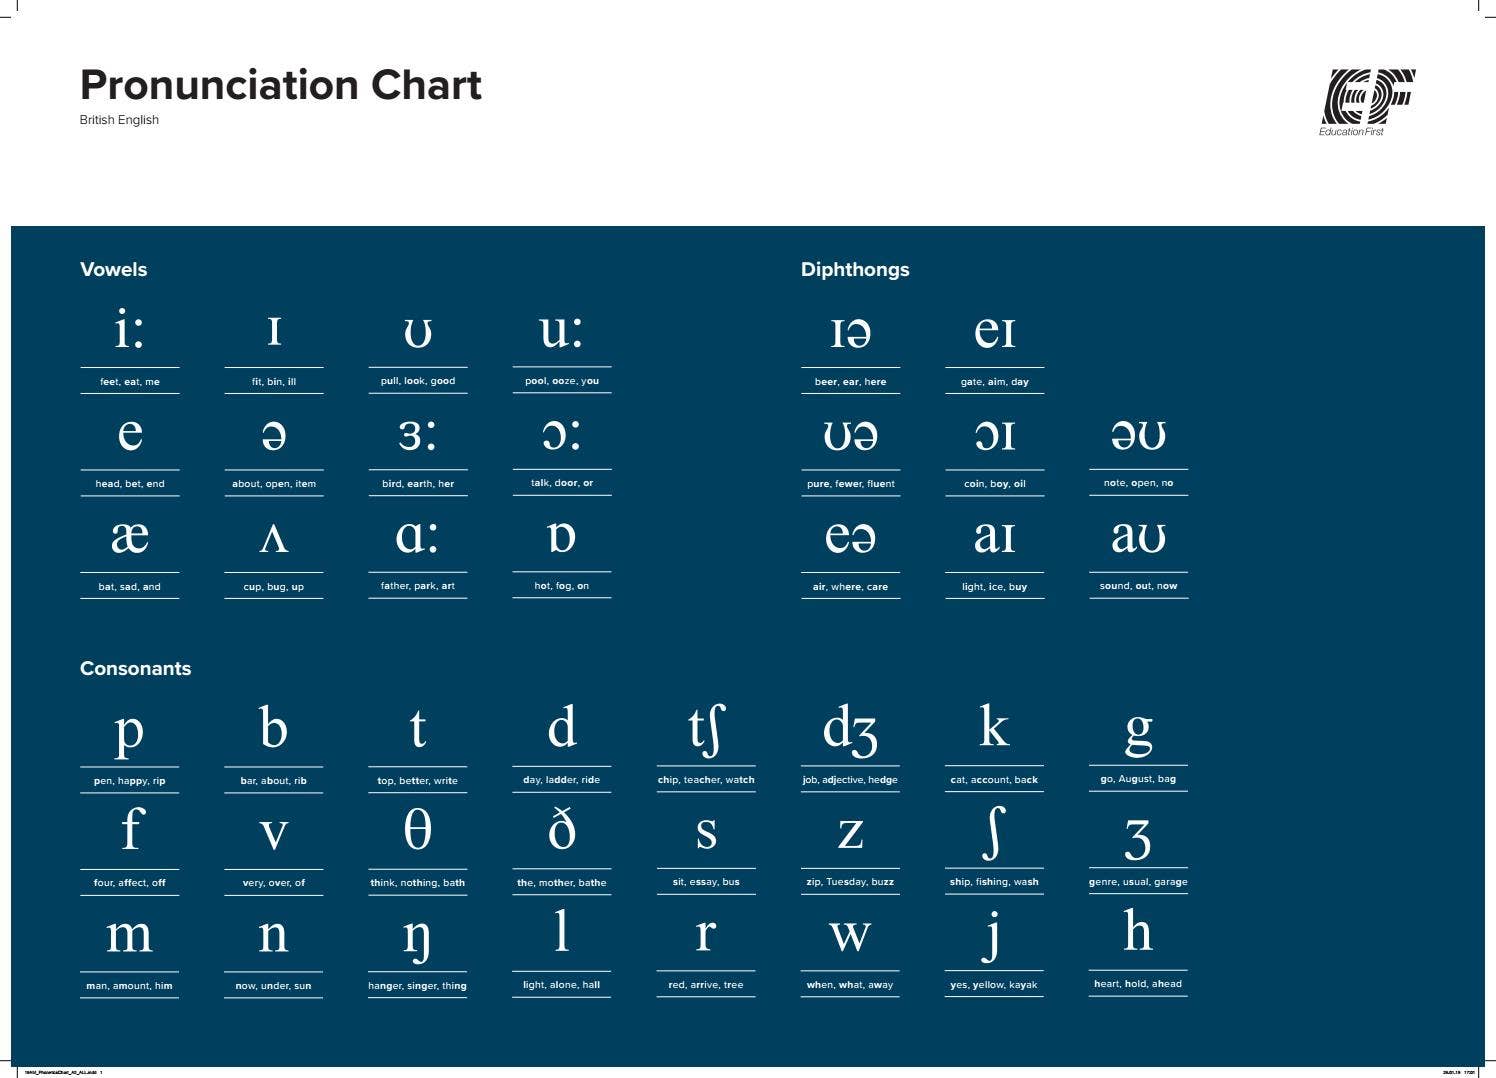
Task: Click the dʒ consonant symbol
Action: pyautogui.click(x=850, y=730)
